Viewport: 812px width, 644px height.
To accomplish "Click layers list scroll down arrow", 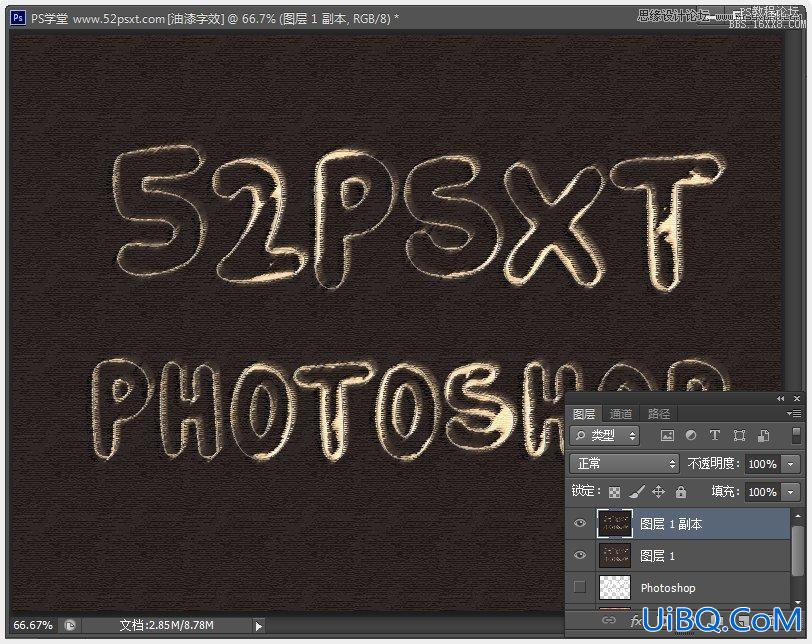I will (x=798, y=603).
